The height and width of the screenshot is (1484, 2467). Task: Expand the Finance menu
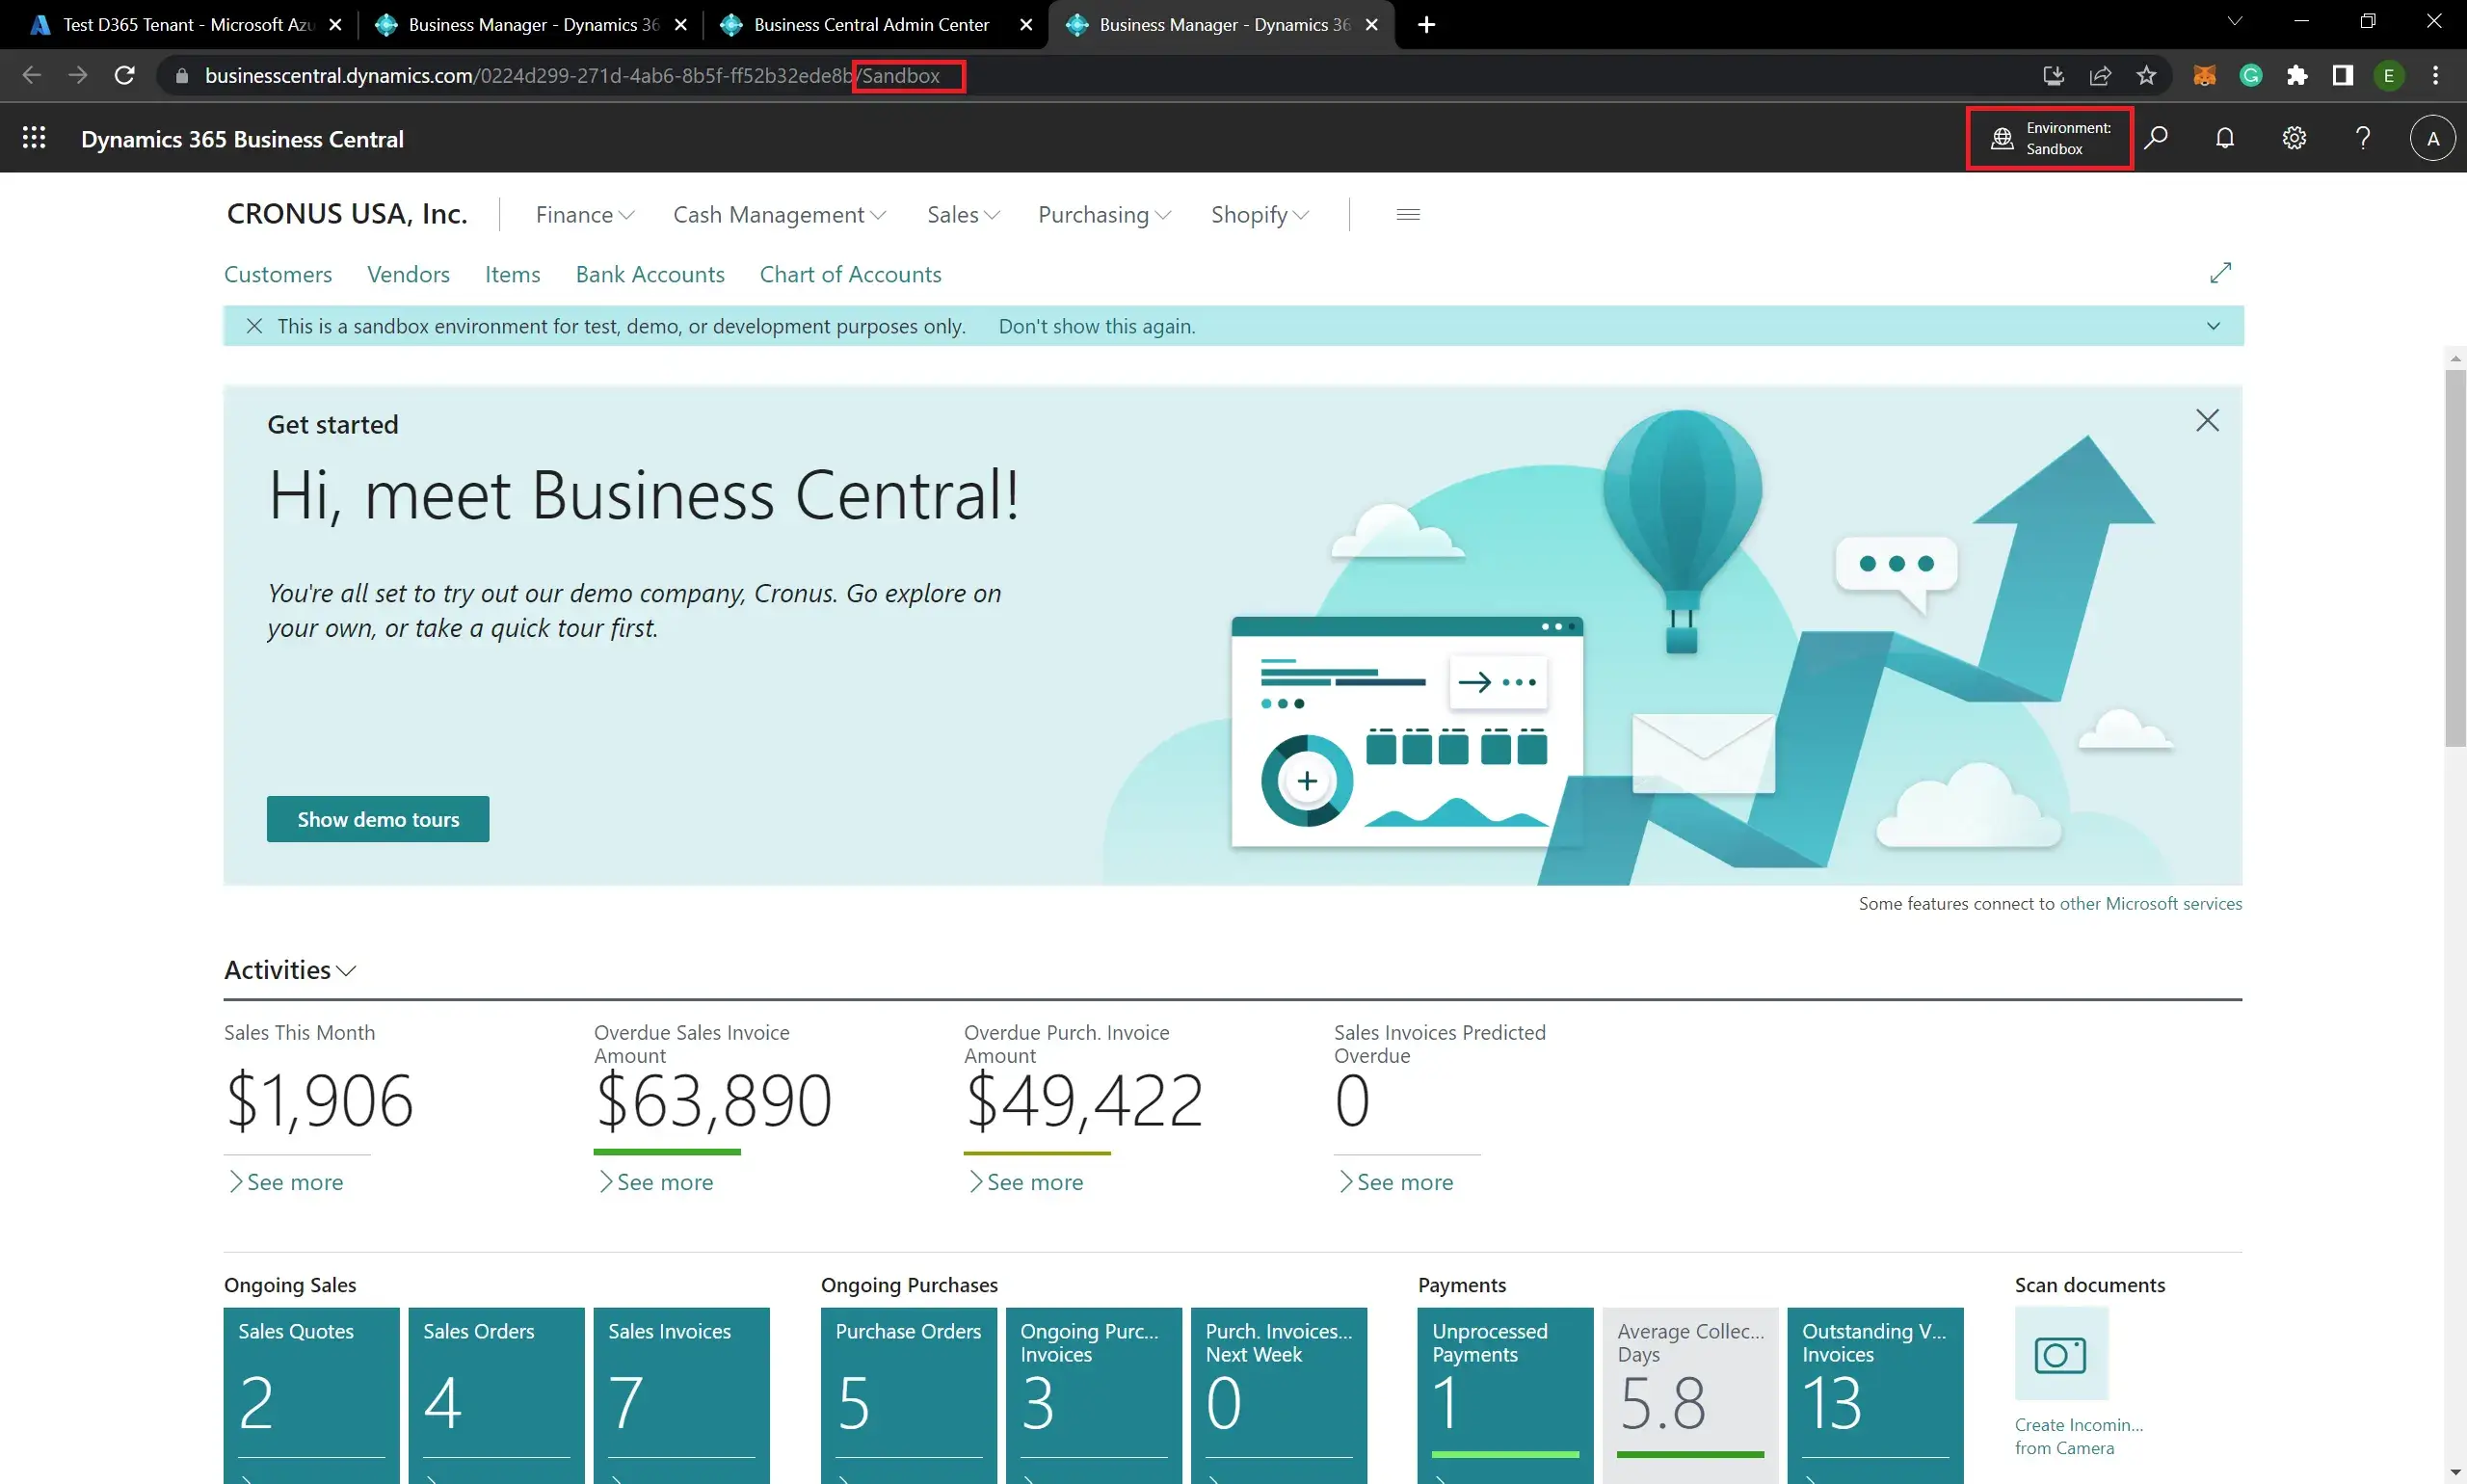click(585, 215)
